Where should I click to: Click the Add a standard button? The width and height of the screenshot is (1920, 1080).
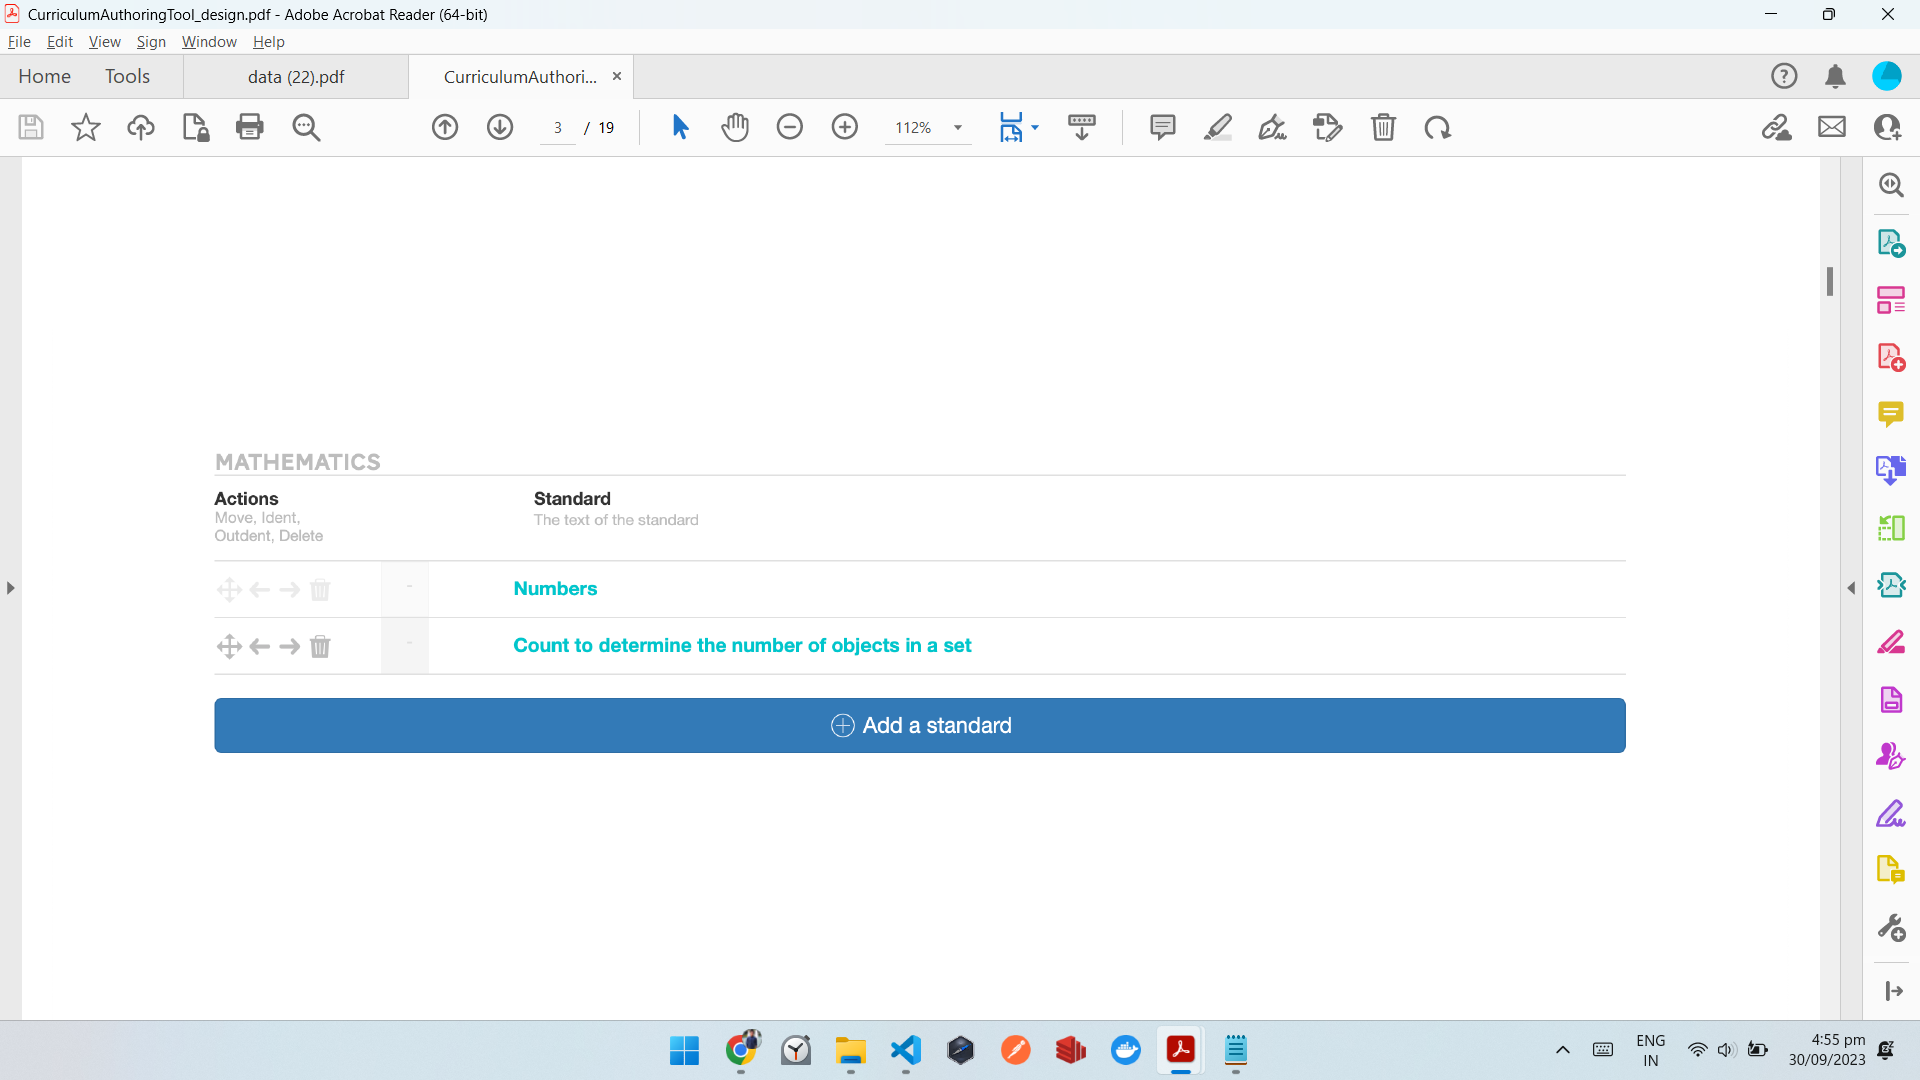[x=919, y=725]
